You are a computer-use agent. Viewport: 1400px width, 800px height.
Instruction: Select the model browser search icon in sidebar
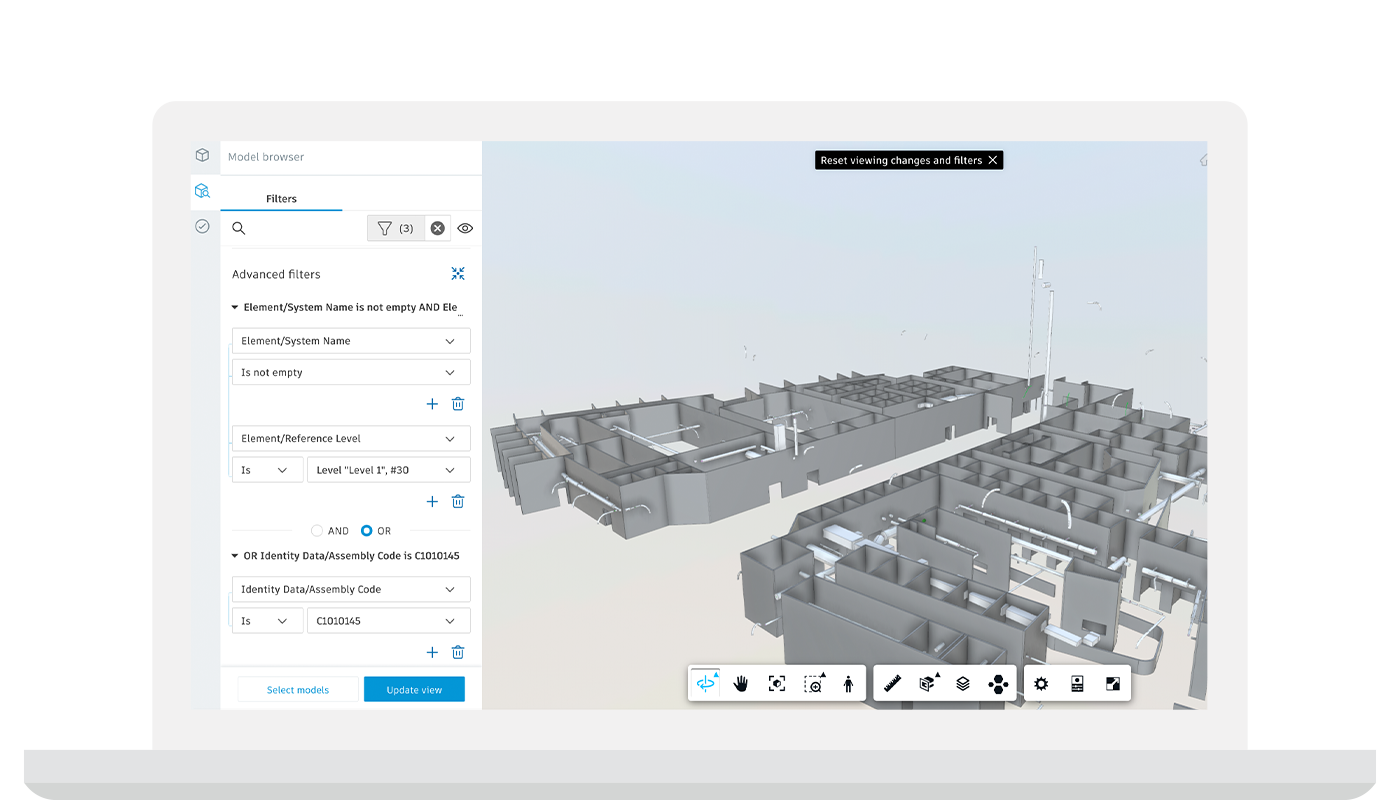click(x=202, y=190)
